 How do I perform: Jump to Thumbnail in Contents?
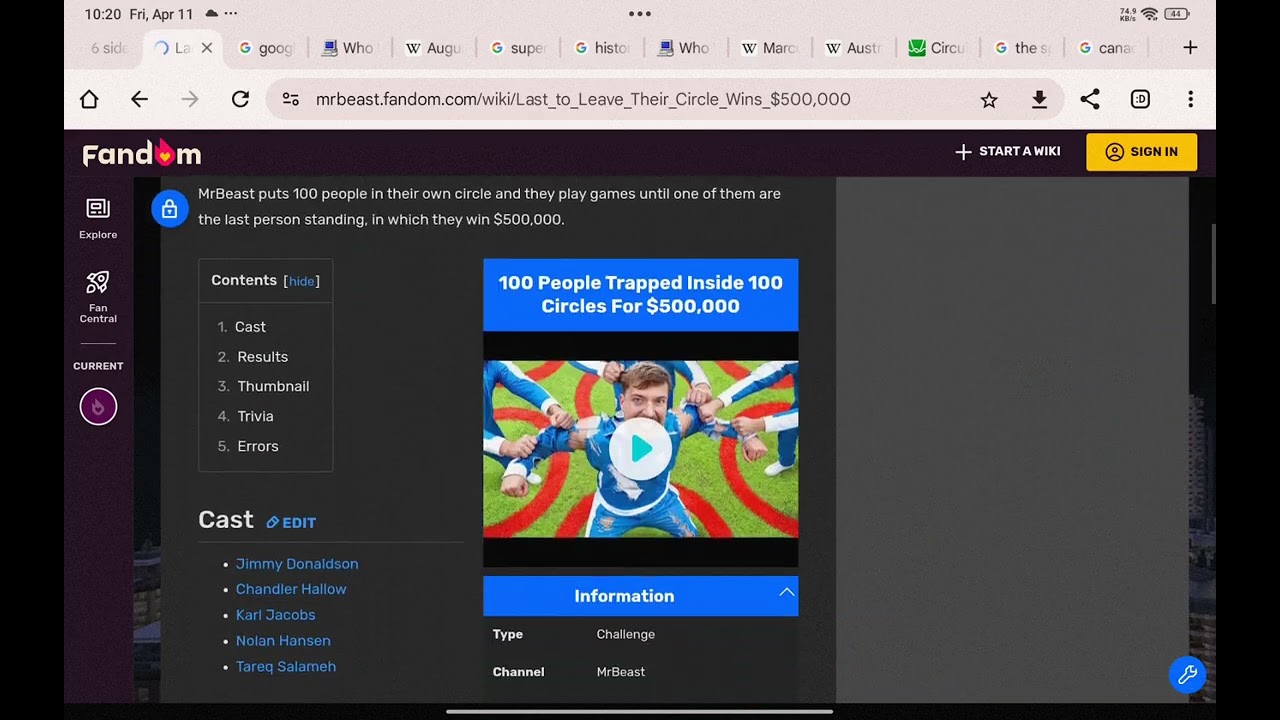(x=273, y=386)
